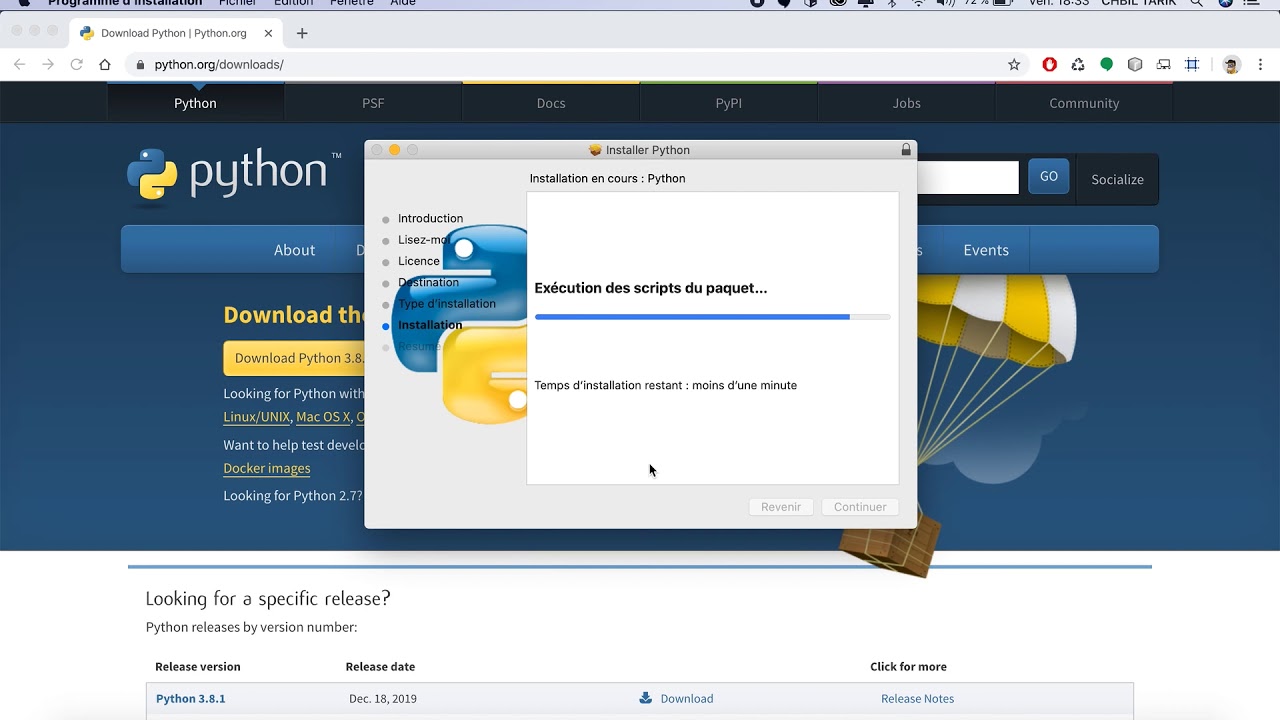Screen dimensions: 1280x720
Task: Click the 'Release version' column header
Action: click(198, 666)
